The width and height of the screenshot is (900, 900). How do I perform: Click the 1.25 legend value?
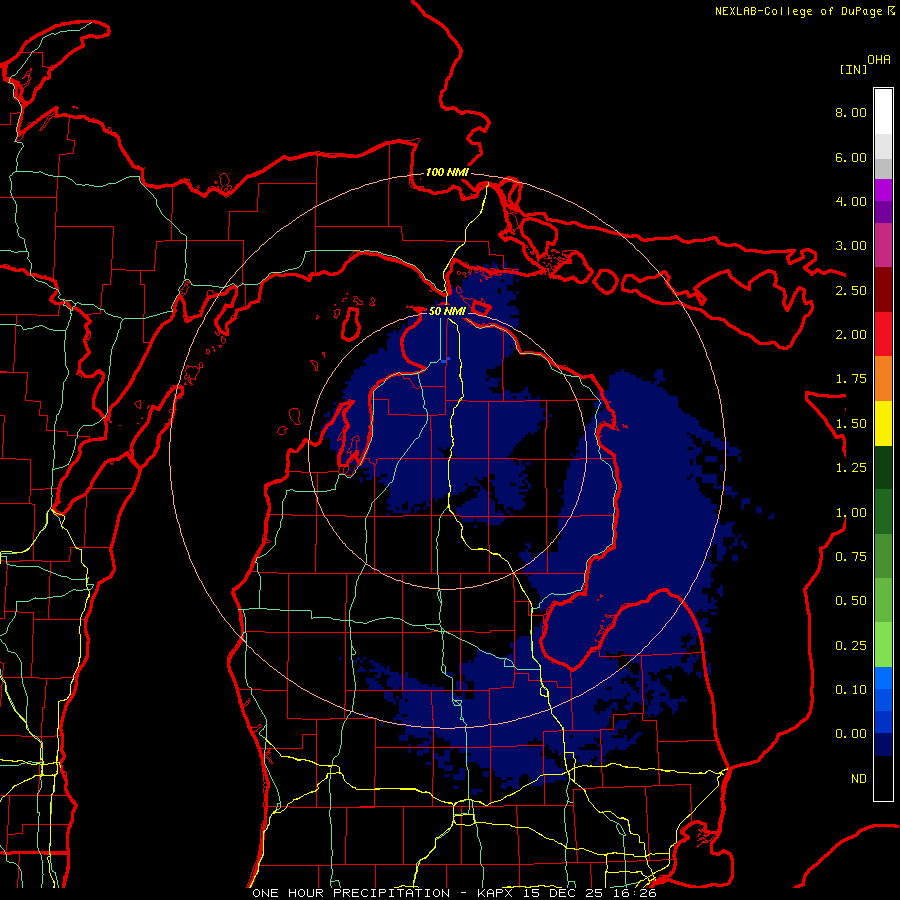[851, 468]
